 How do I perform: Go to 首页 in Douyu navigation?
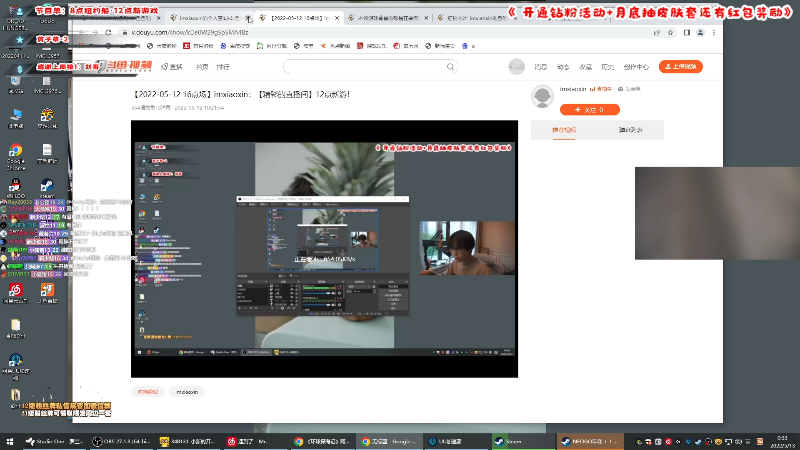coord(202,67)
